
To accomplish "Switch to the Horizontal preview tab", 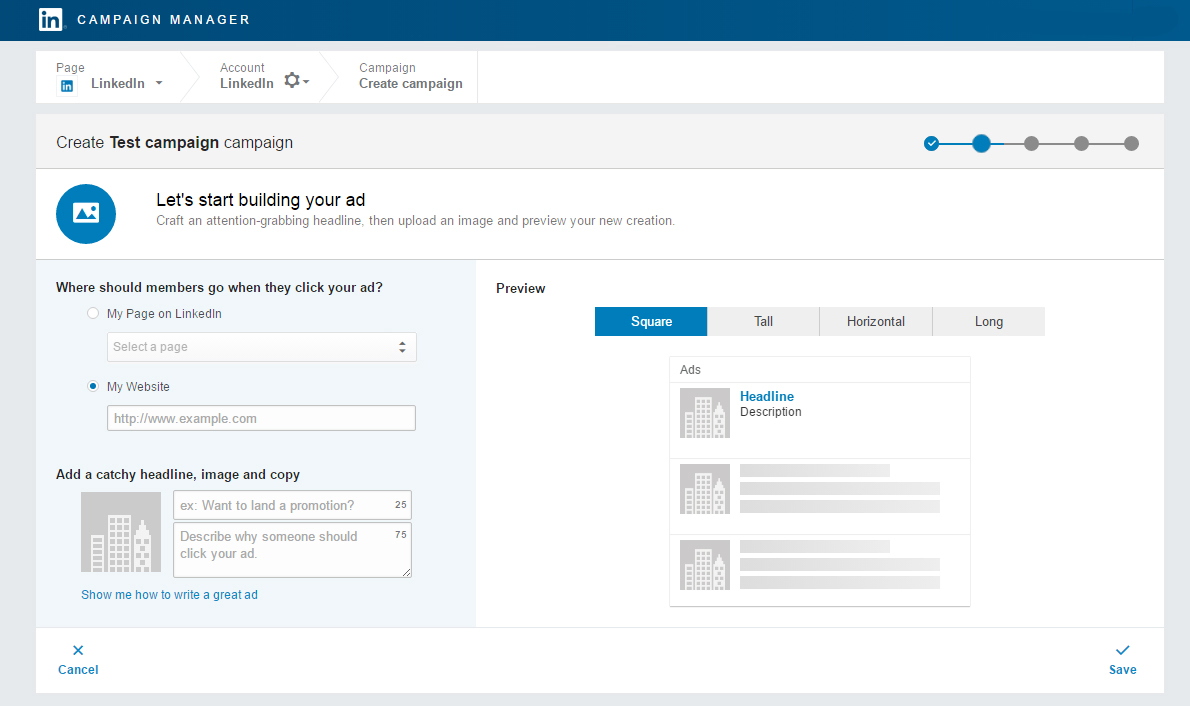I will click(875, 321).
